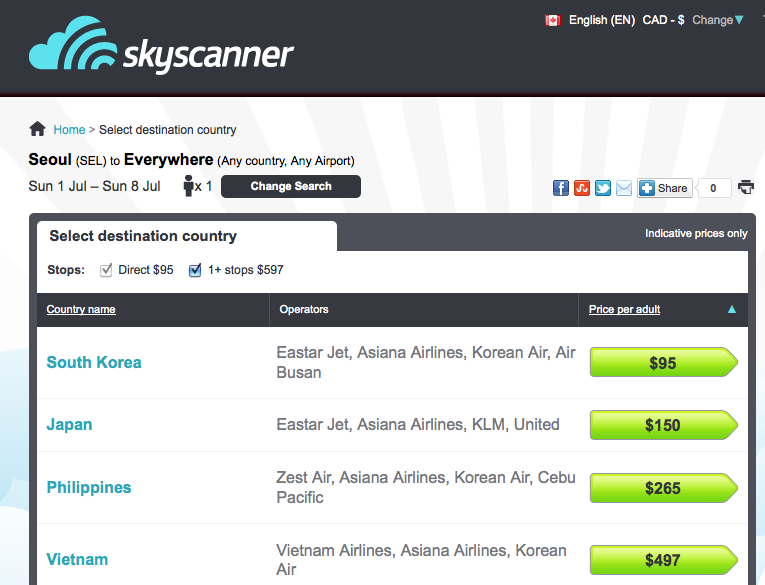
Task: Open the Share button
Action: 664,188
